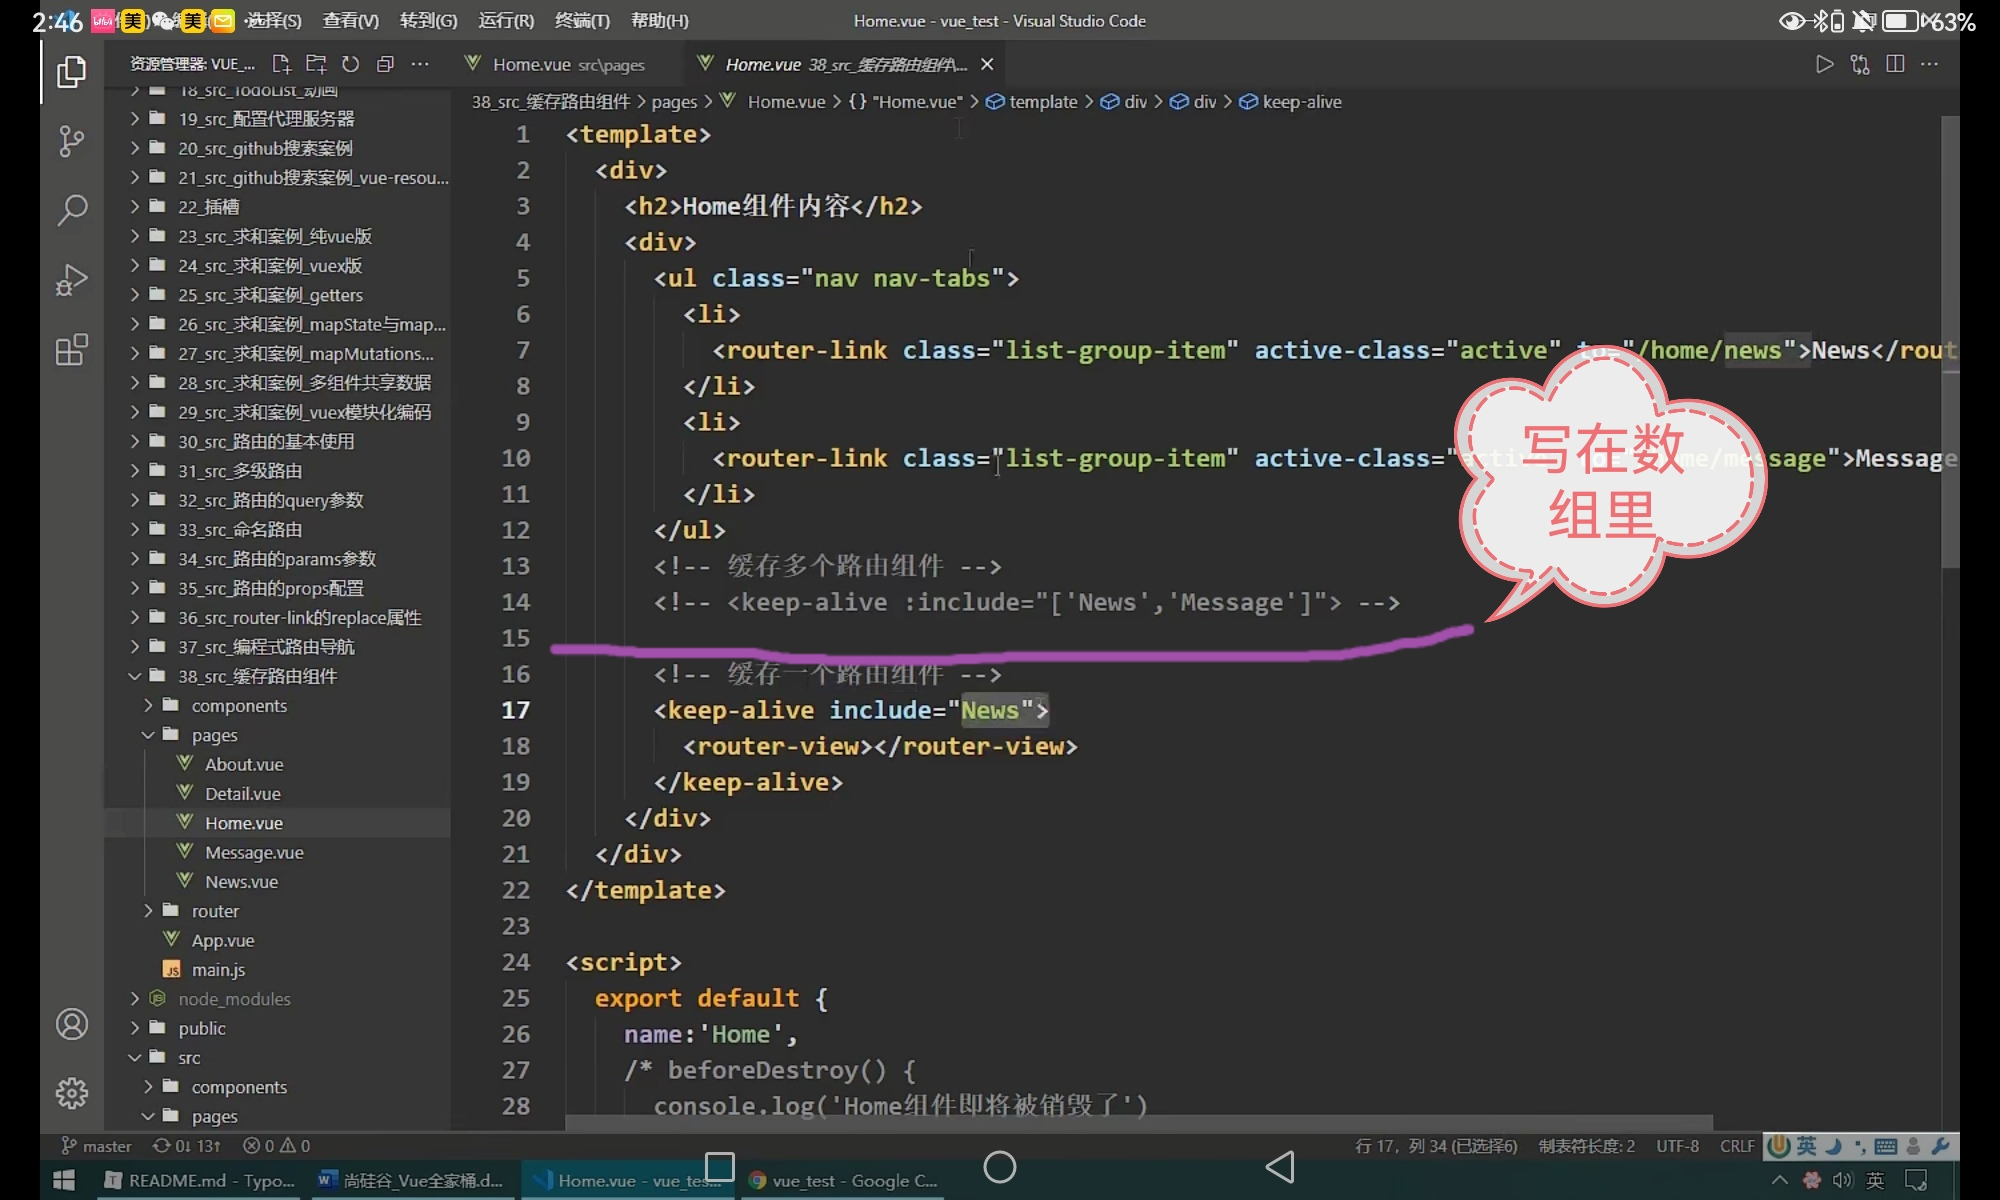This screenshot has height=1200, width=2000.
Task: Split the editor to the right
Action: [1894, 64]
